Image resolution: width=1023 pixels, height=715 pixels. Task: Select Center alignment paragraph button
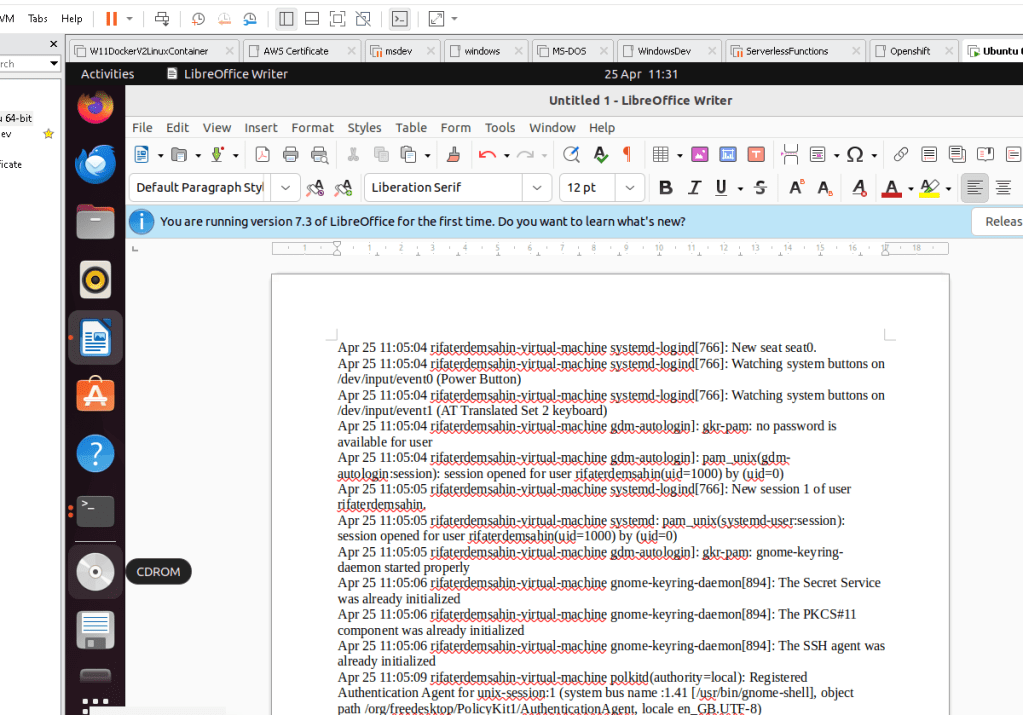pos(1003,188)
